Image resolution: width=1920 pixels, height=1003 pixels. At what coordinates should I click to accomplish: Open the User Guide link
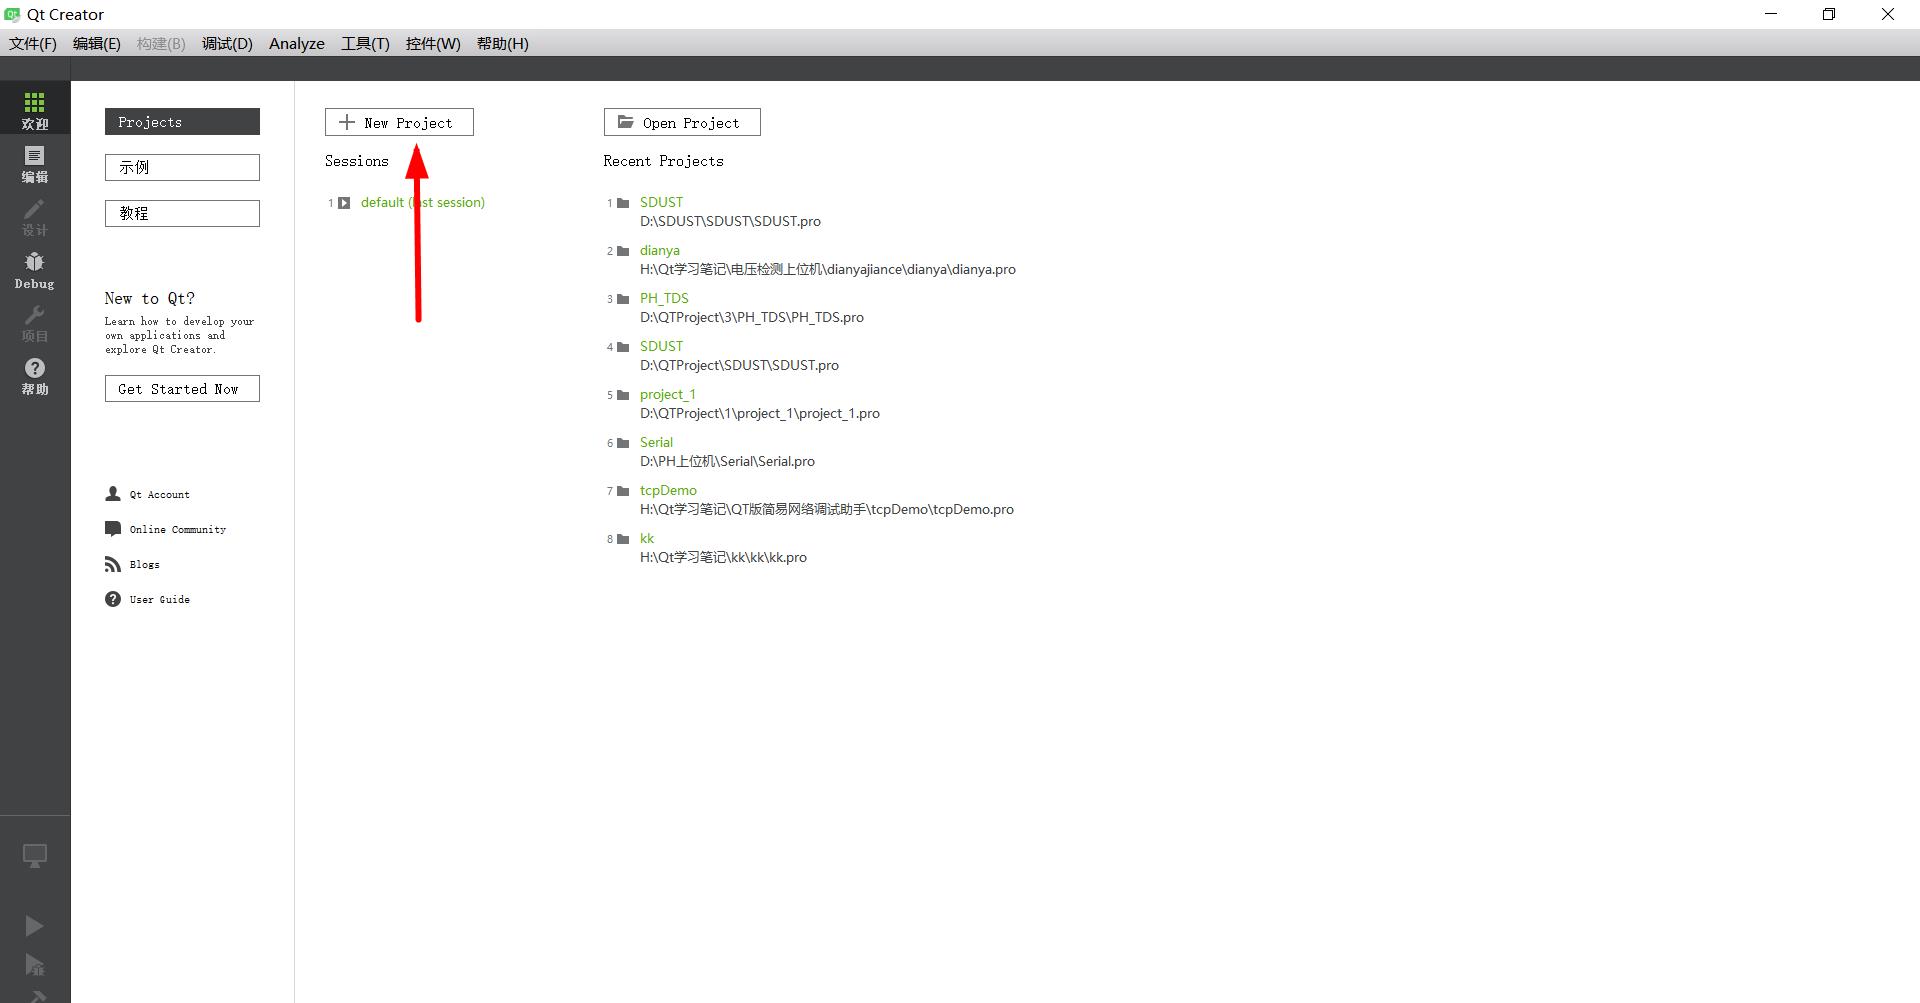click(159, 599)
